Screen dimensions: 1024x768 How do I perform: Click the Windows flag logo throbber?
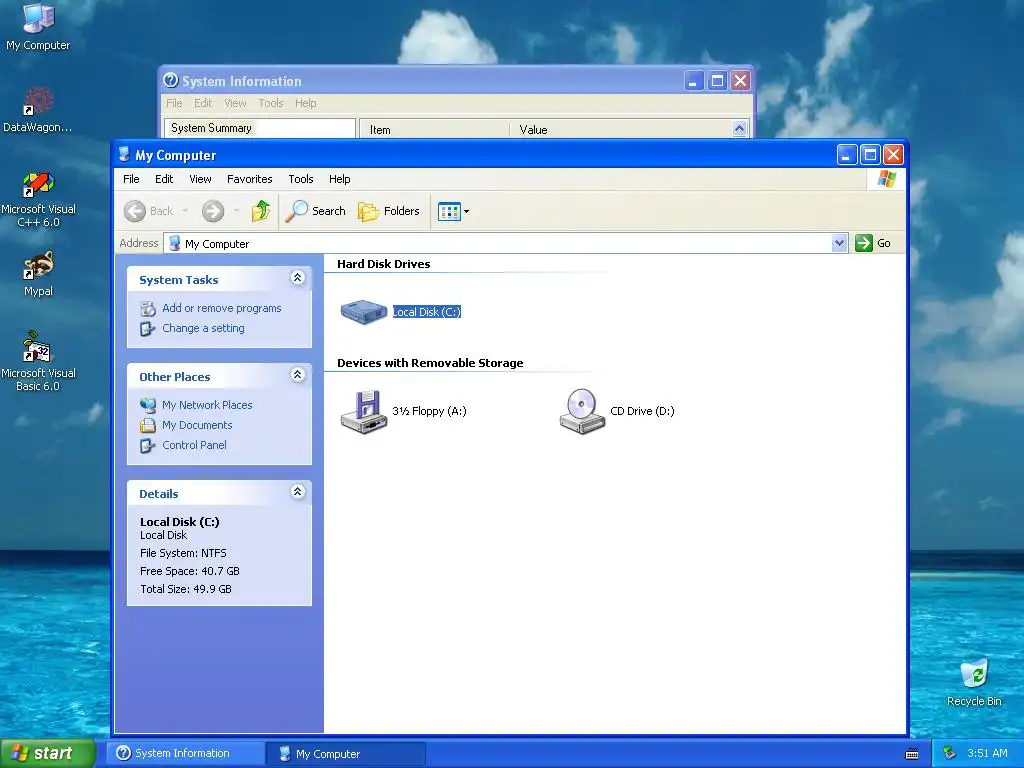click(886, 178)
